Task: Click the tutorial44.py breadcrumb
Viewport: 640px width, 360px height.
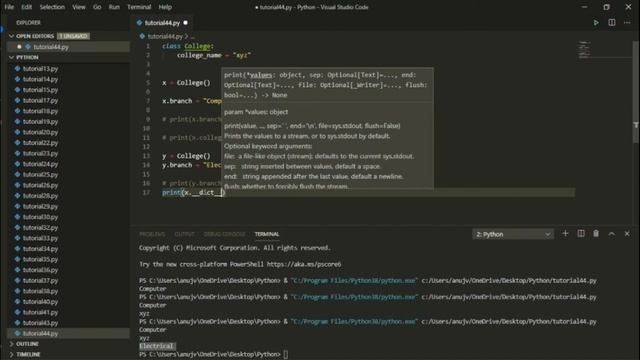Action: tap(165, 36)
